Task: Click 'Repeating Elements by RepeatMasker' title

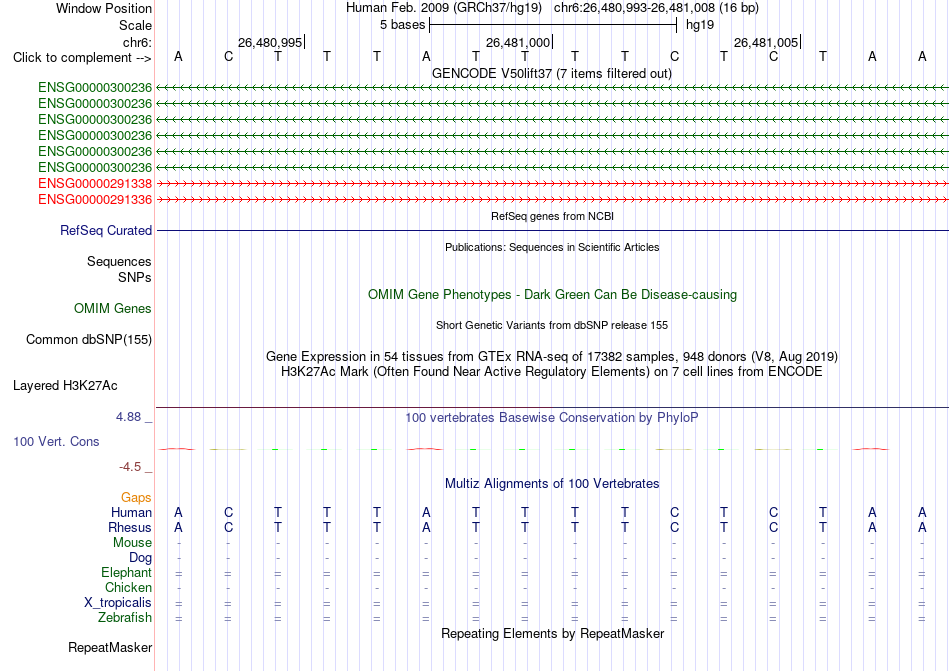Action: (553, 634)
